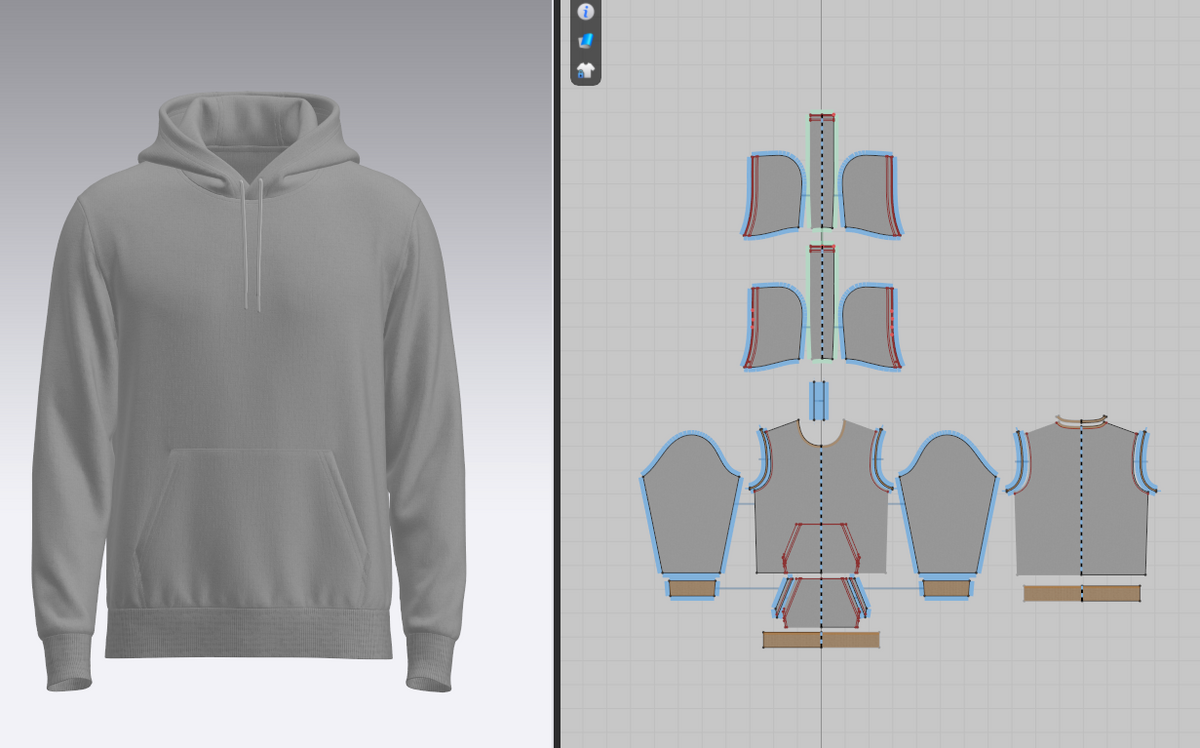Click the locked T-shirt garment icon
This screenshot has width=1200, height=748.
coord(586,71)
